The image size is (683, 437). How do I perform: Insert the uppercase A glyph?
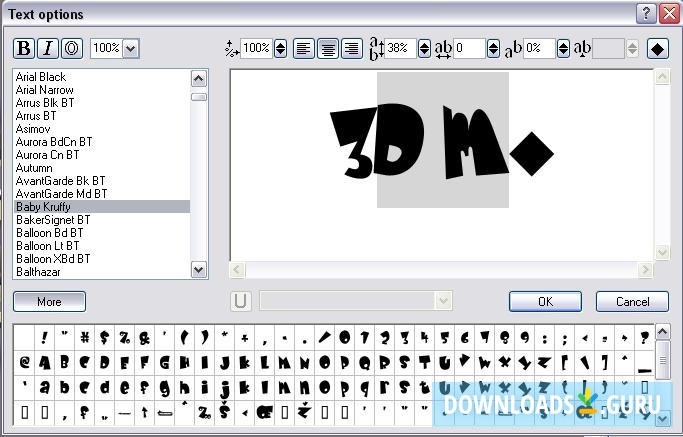44,362
